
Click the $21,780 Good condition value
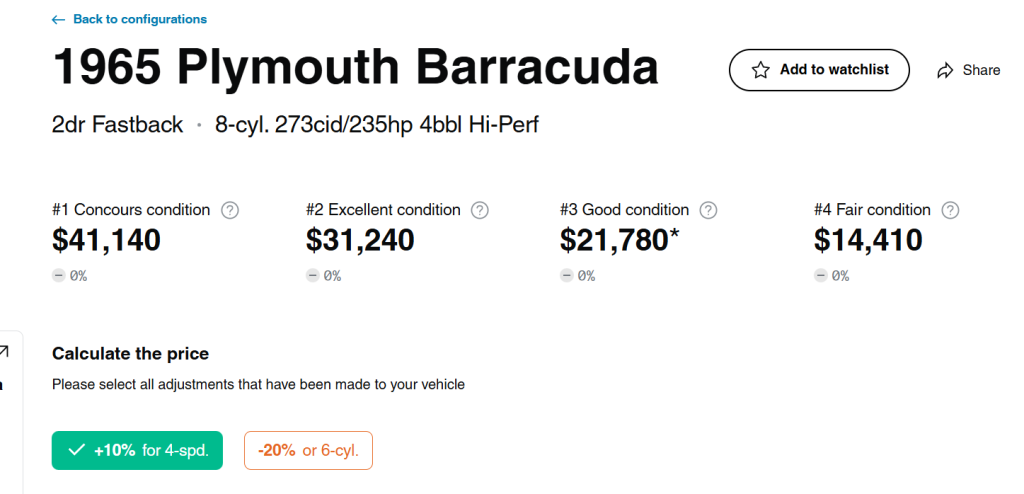tap(614, 240)
